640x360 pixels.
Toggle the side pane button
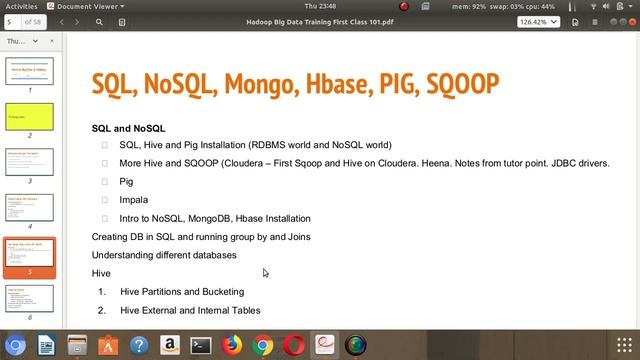point(122,22)
